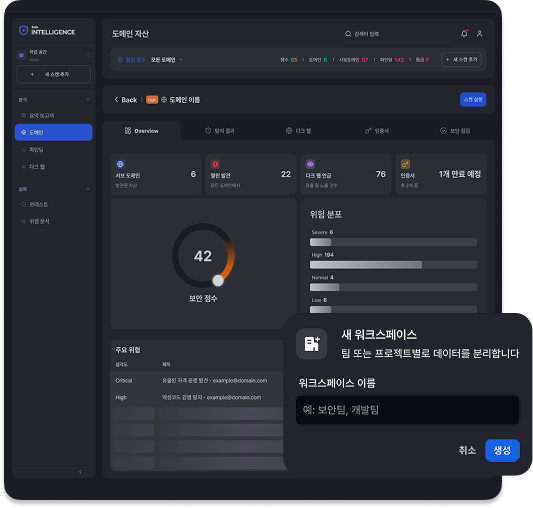Click the blue 생성 button

502,450
